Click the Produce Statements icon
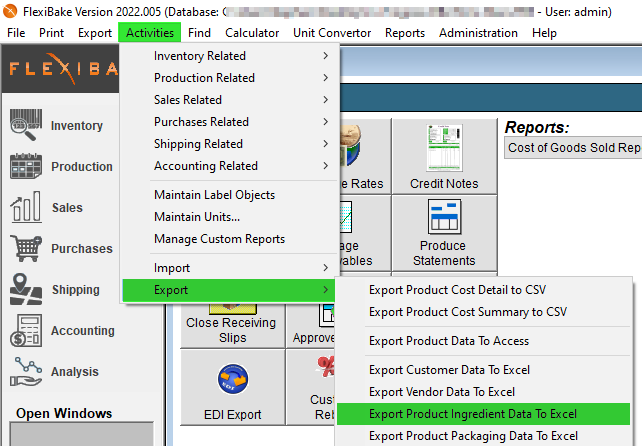The image size is (642, 446). click(444, 217)
